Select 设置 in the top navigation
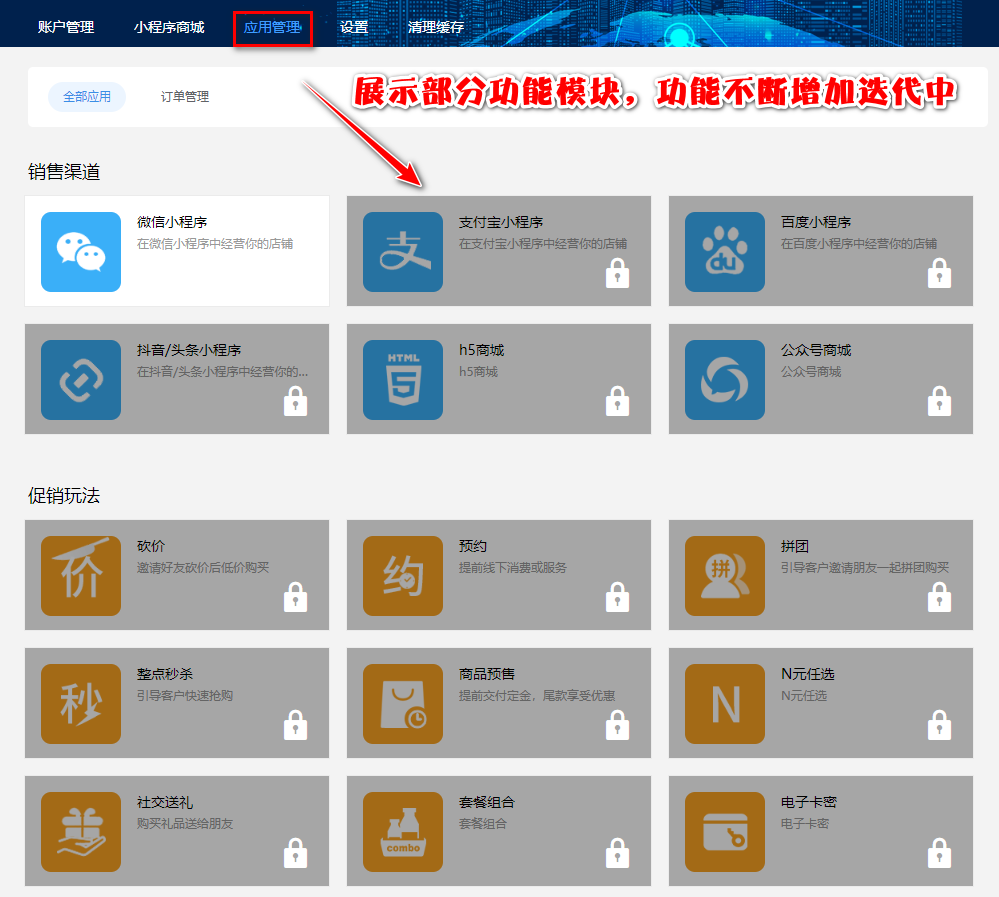Screen dimensions: 999x897 point(354,27)
